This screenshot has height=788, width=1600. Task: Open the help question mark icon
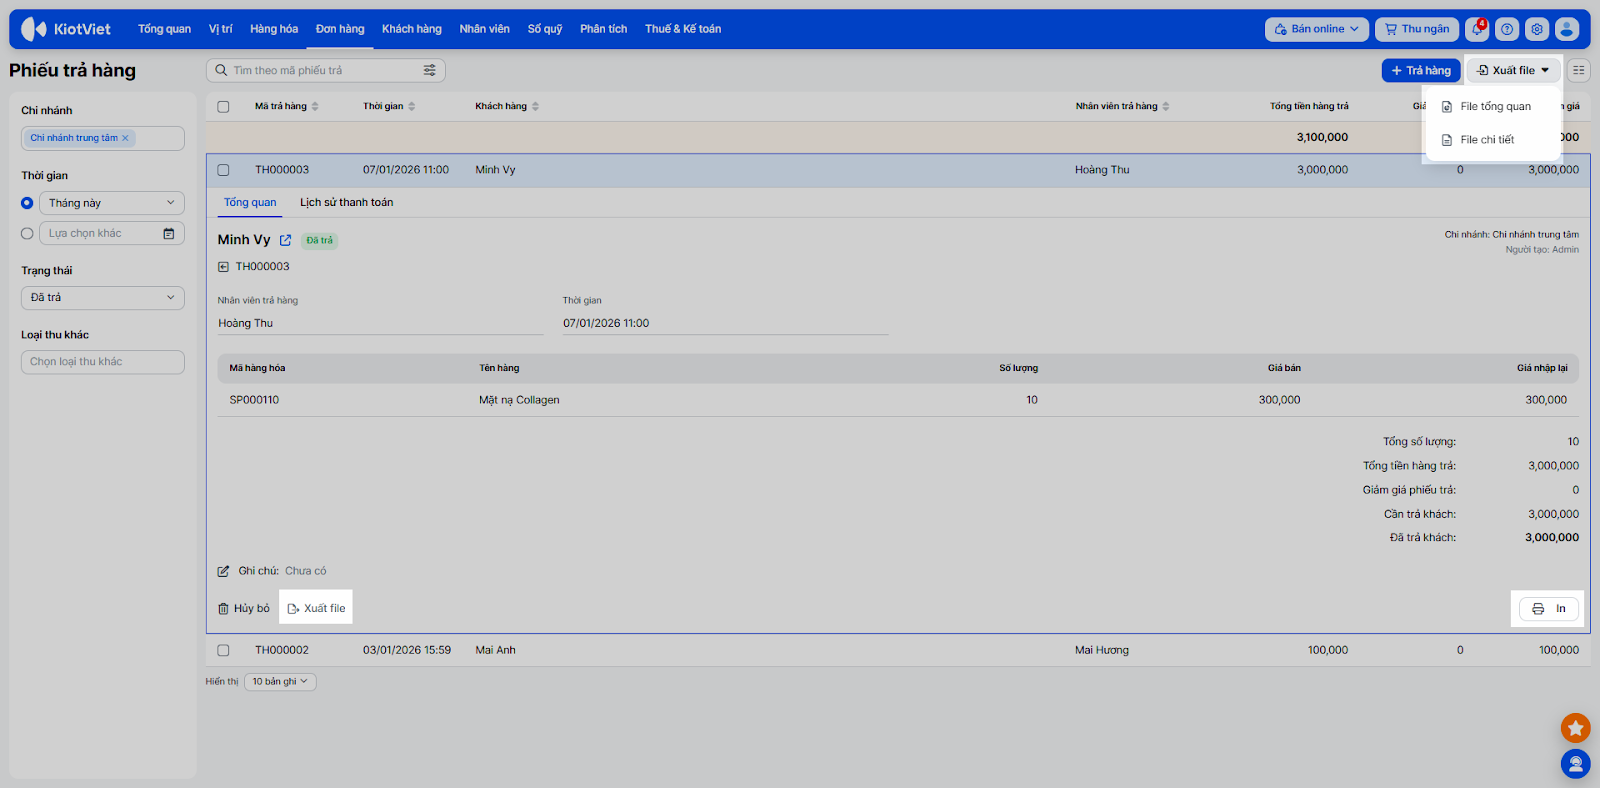click(x=1507, y=29)
